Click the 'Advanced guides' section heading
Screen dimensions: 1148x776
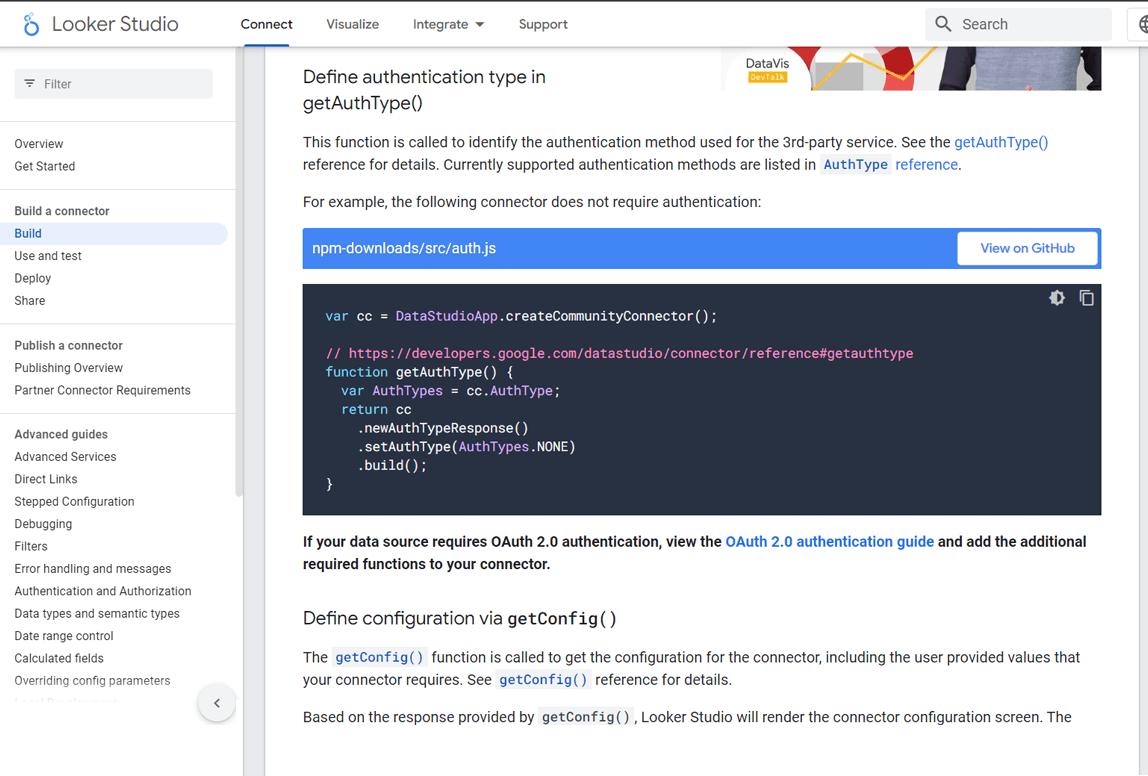click(x=61, y=434)
